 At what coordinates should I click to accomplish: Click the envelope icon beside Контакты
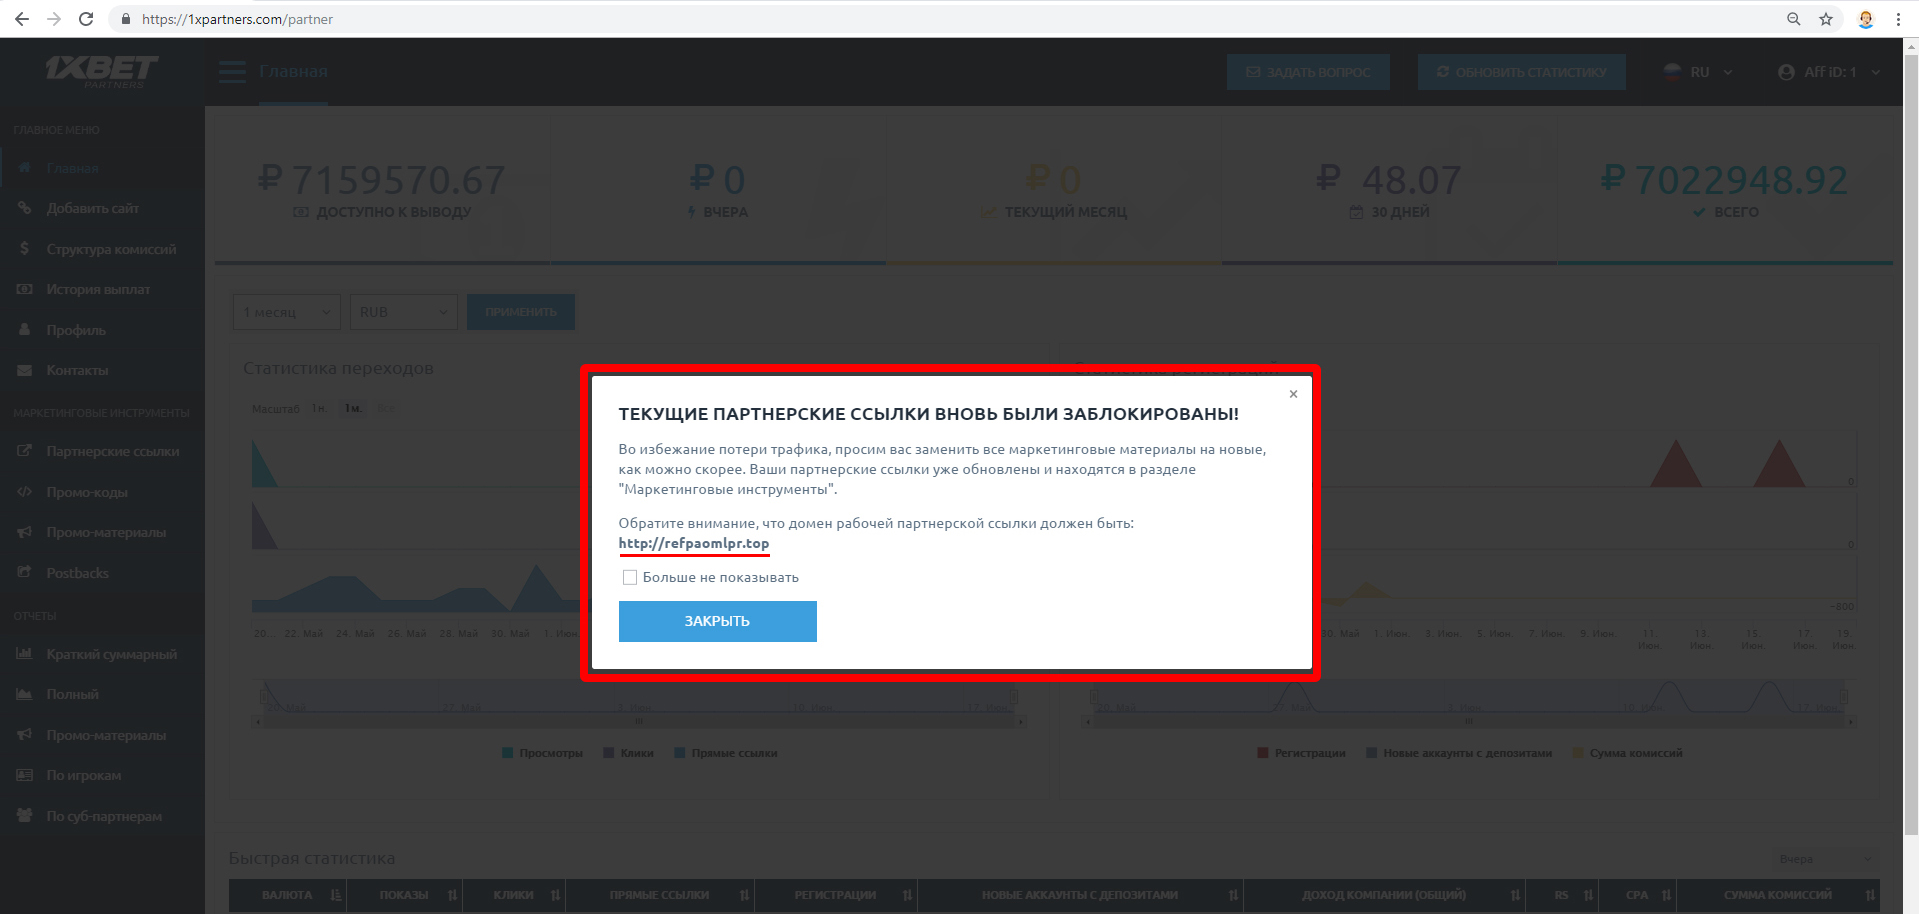25,370
